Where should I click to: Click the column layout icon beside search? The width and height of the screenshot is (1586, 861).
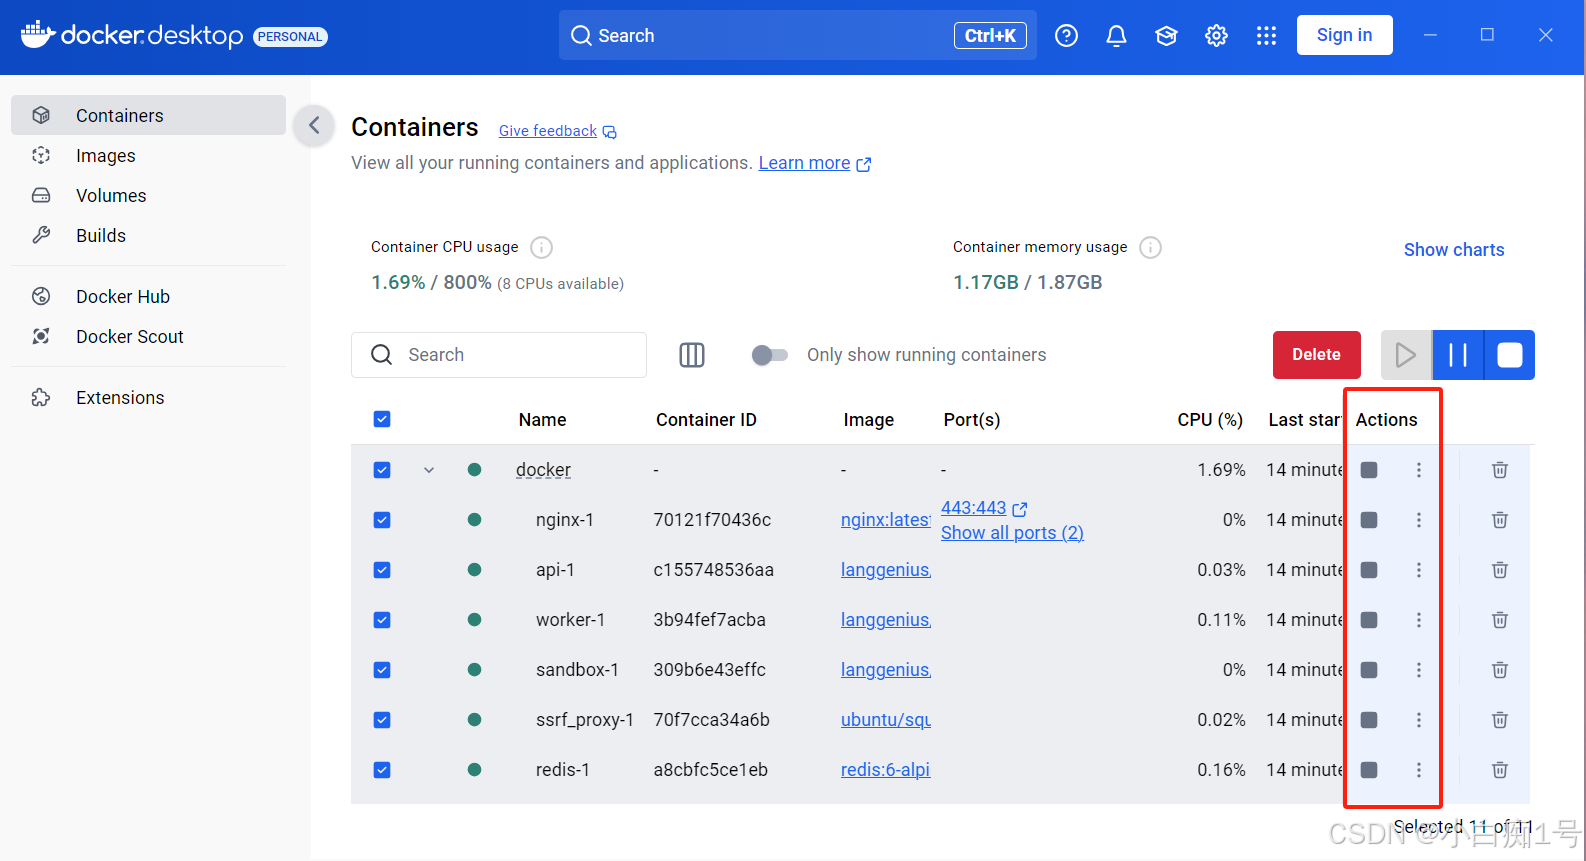[x=692, y=355]
